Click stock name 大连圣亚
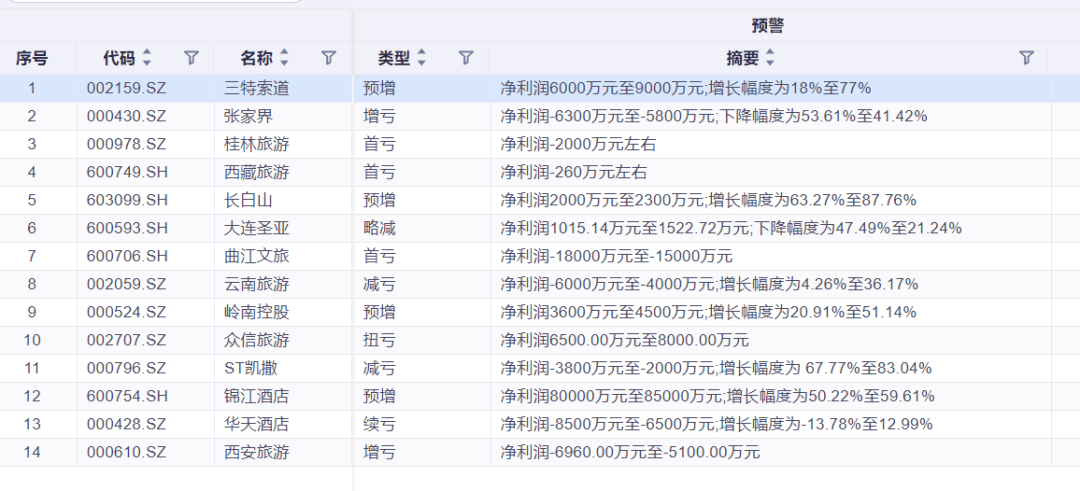The image size is (1080, 491). pos(256,228)
